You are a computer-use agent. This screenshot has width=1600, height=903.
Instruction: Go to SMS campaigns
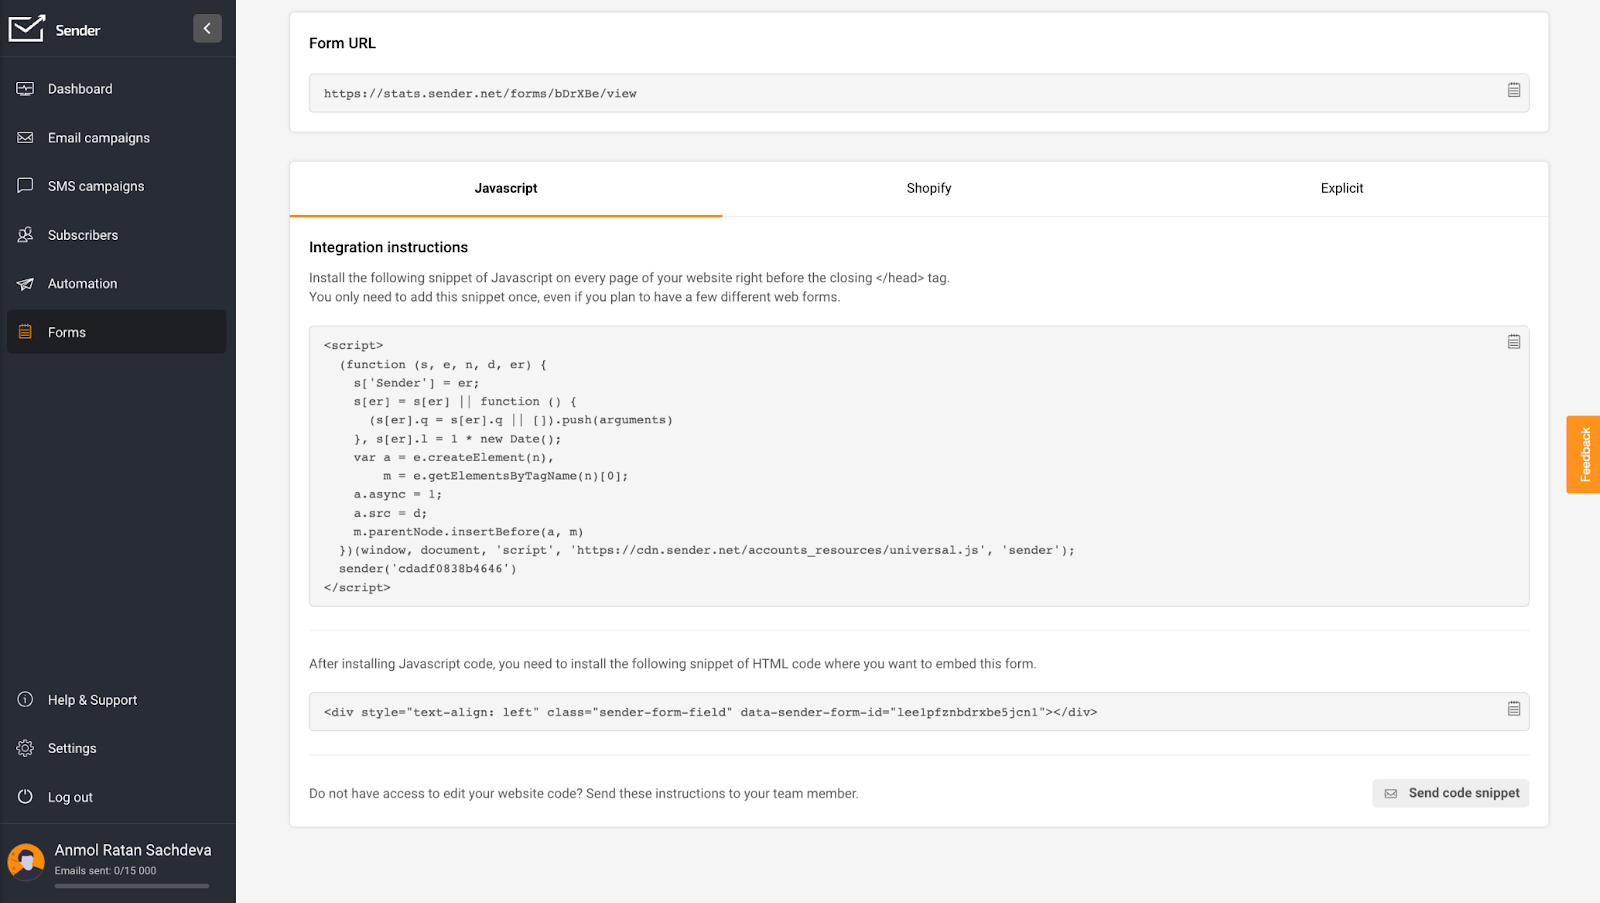pos(95,186)
